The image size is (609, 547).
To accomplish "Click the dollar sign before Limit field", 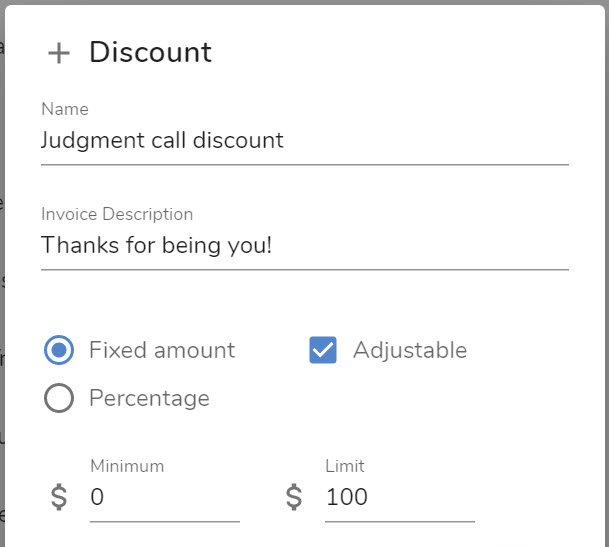I will click(x=294, y=497).
